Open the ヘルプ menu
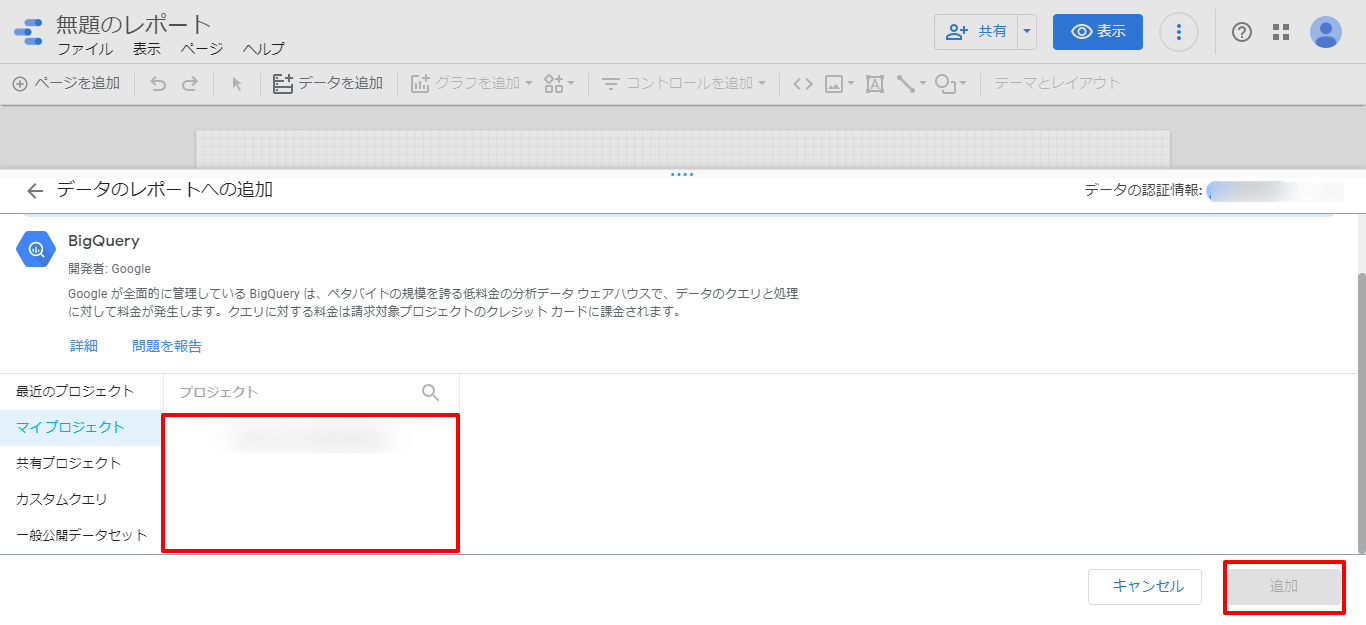The image size is (1366, 625). [264, 49]
